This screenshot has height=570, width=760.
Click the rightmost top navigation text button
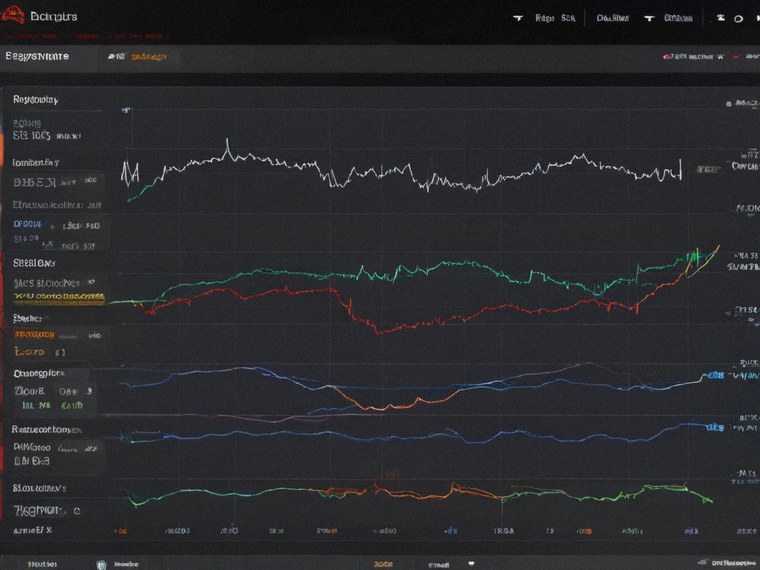point(678,18)
